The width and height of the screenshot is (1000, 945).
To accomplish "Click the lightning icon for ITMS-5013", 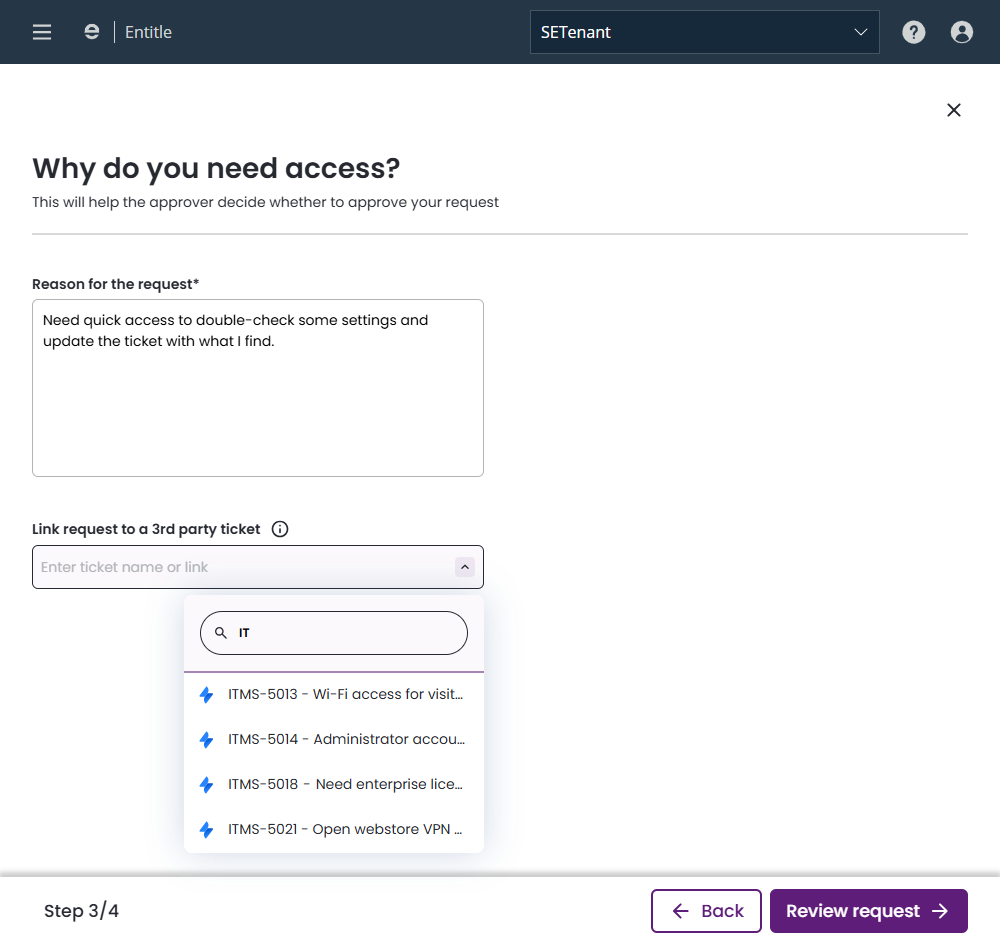I will coord(207,694).
